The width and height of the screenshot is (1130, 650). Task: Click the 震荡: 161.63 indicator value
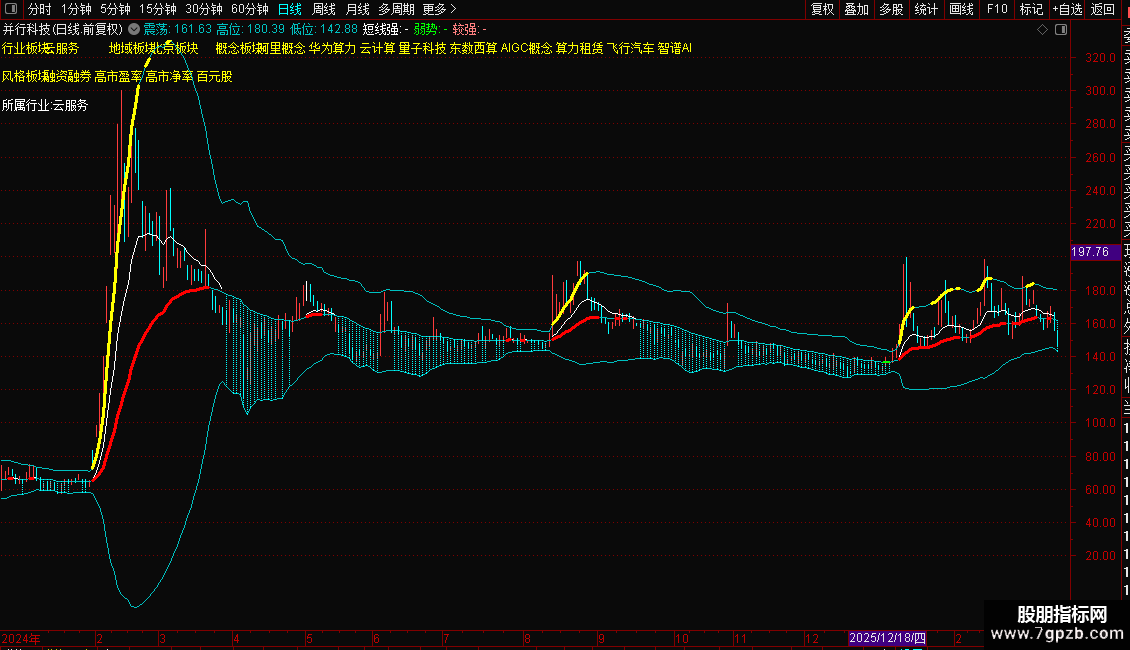point(177,30)
